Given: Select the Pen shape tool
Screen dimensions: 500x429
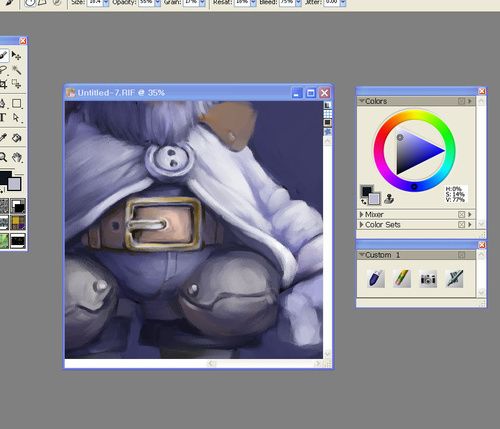Looking at the screenshot, I should point(3,103).
